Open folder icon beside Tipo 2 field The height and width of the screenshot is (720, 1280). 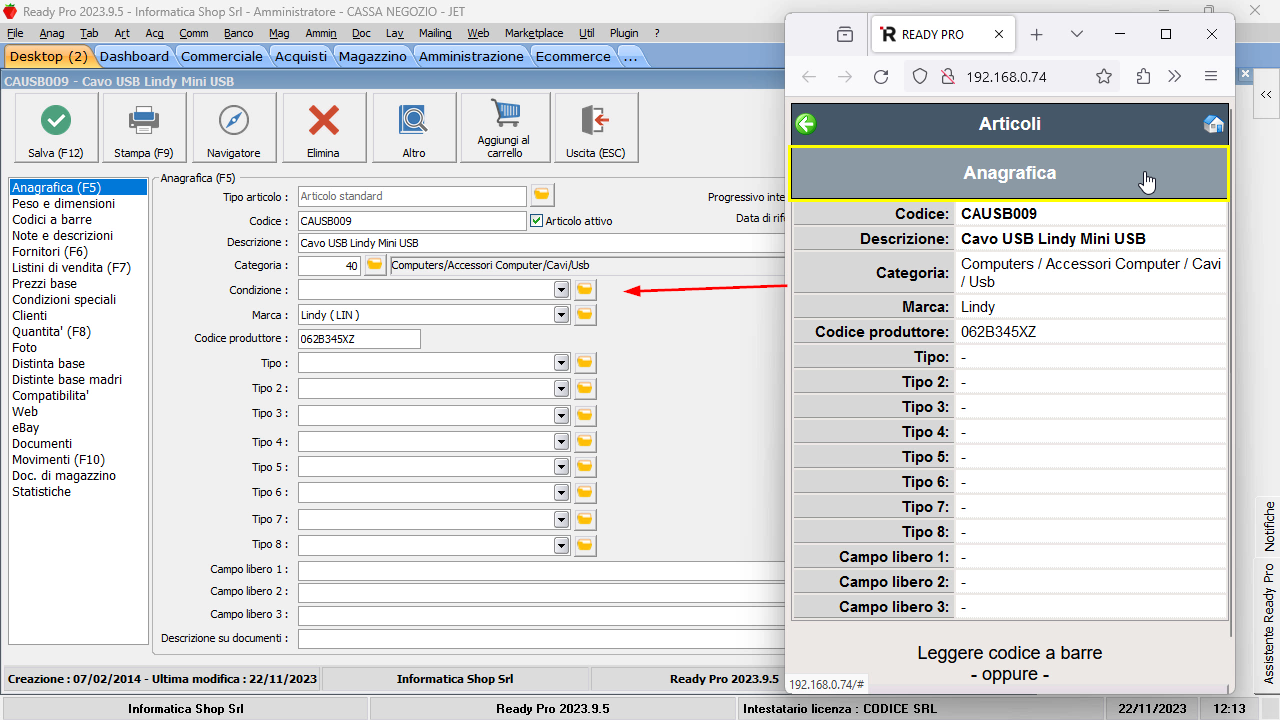point(585,388)
